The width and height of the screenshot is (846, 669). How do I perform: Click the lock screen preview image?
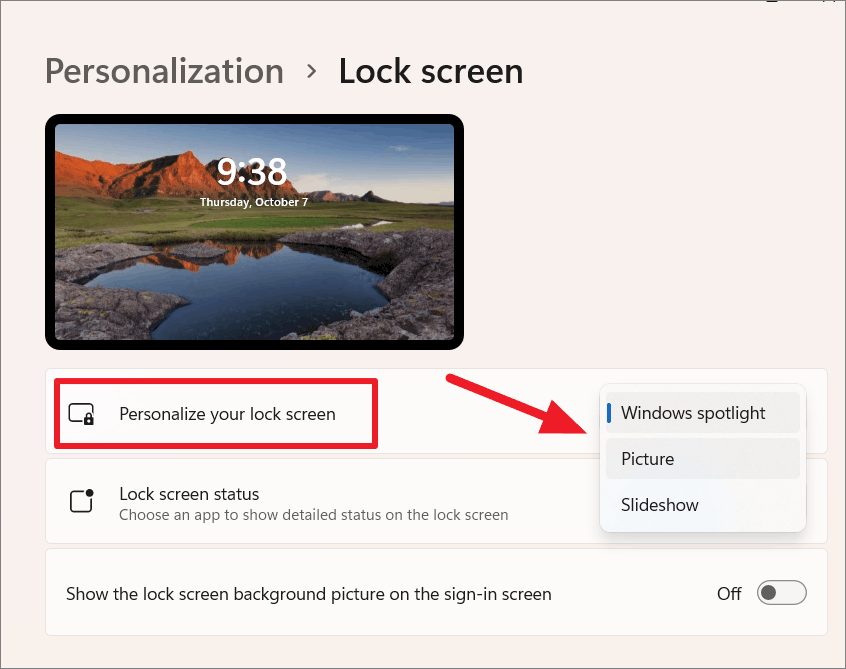click(x=254, y=232)
